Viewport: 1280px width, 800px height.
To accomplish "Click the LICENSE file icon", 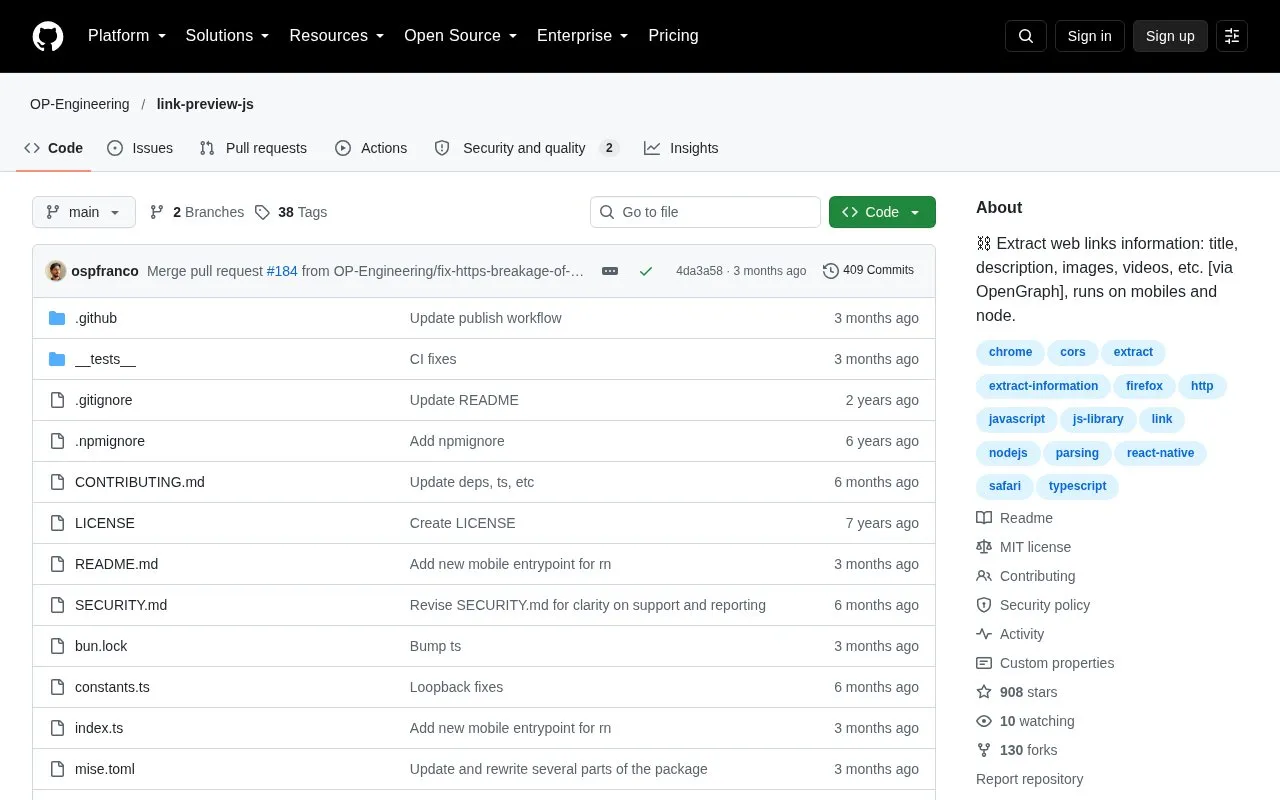I will [x=57, y=523].
